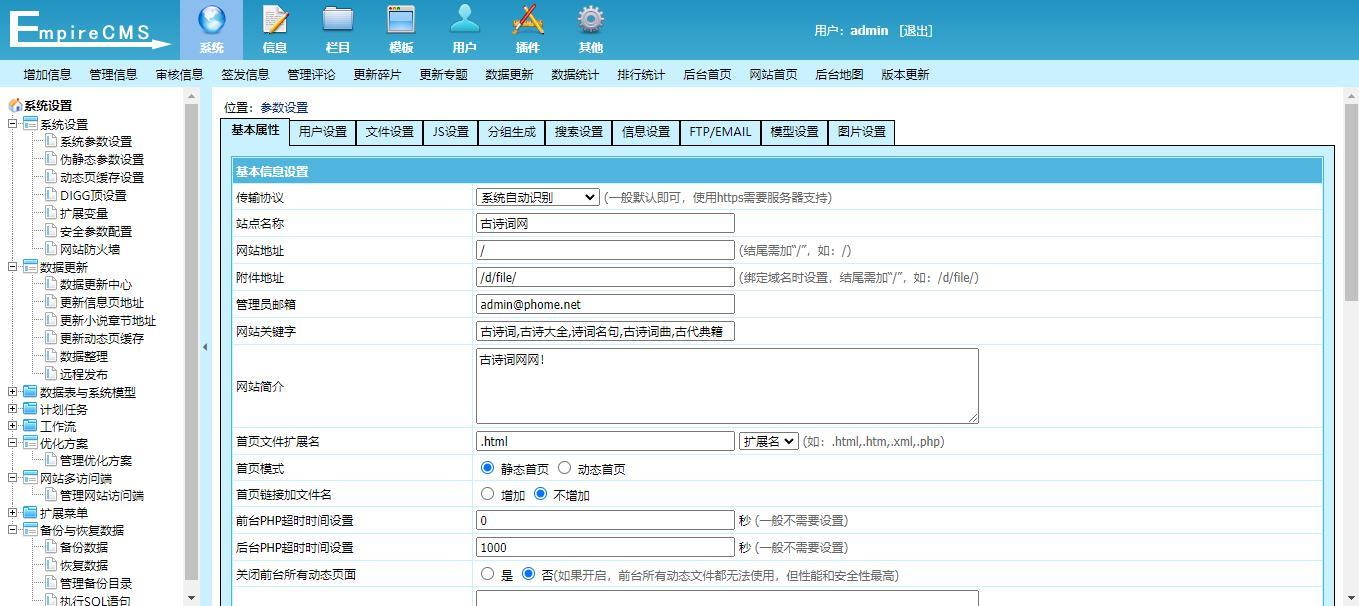Open 增加信息 in top menu
The height and width of the screenshot is (606, 1359).
pyautogui.click(x=47, y=74)
